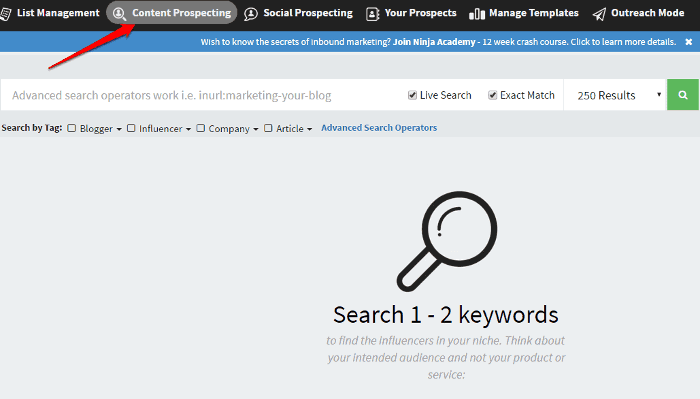Go to Manage Templates tab
This screenshot has height=399, width=700.
tap(524, 13)
